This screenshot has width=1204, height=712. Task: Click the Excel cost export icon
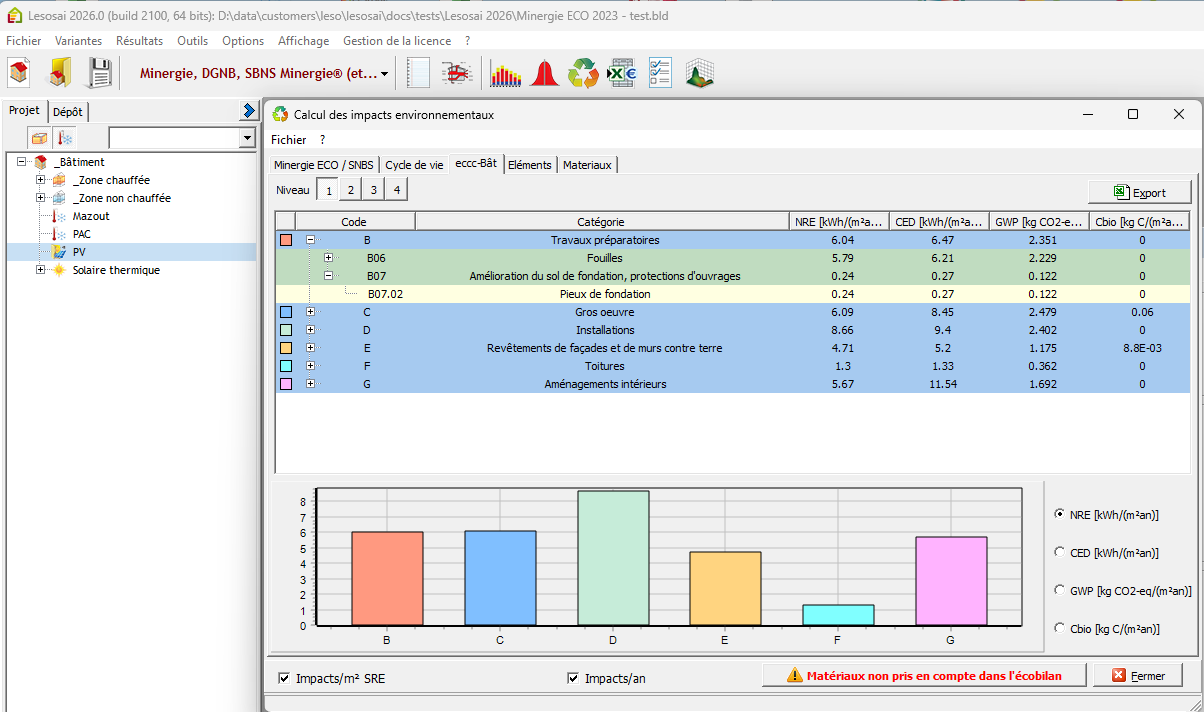pos(622,74)
